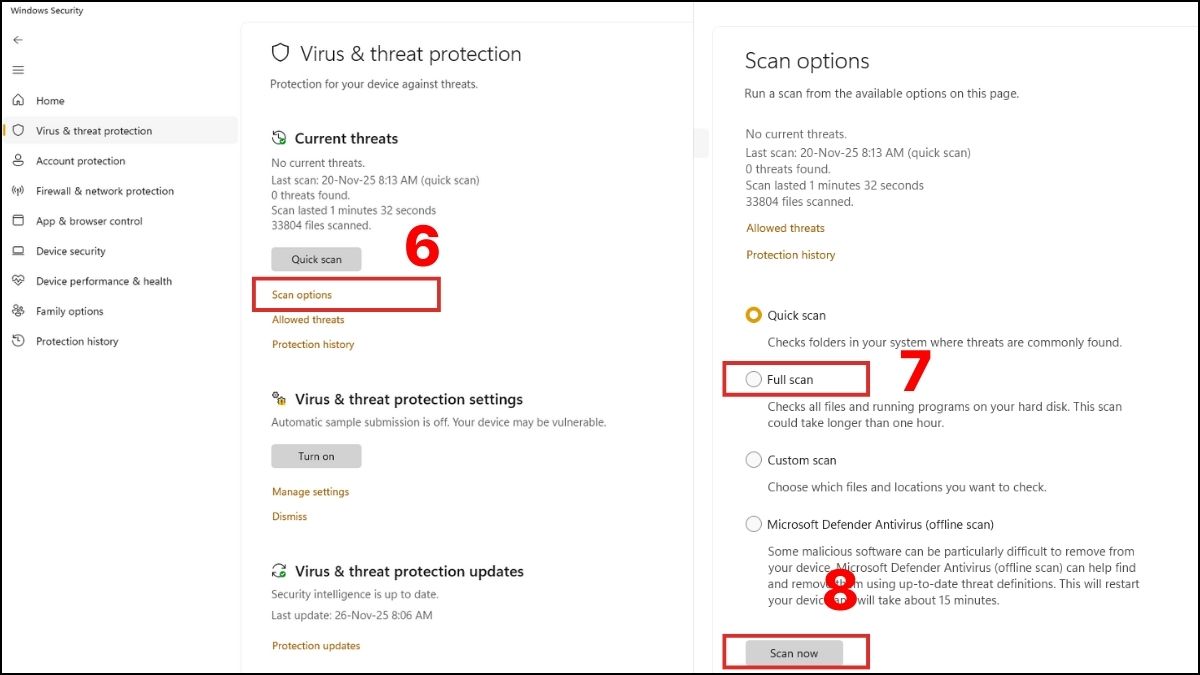The height and width of the screenshot is (675, 1200).
Task: Click the Family options icon
Action: tap(20, 311)
